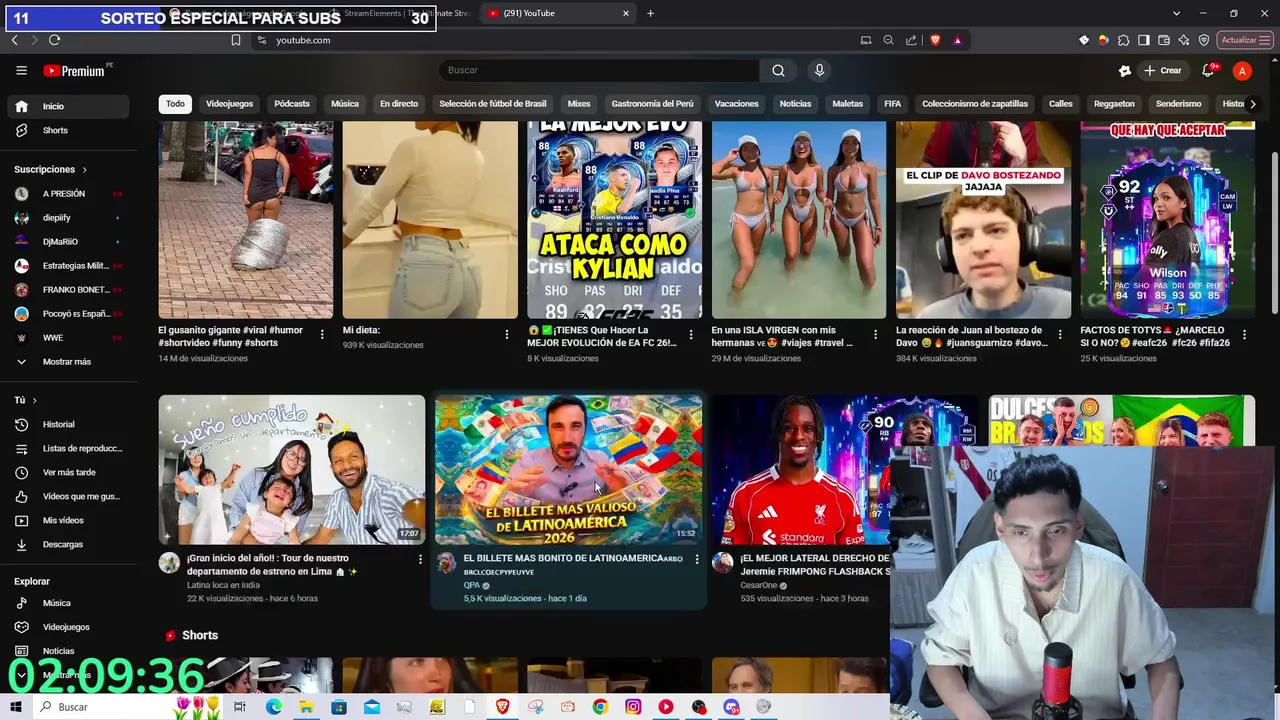Select the Reggaeton filter chip
This screenshot has height=720, width=1280.
pyautogui.click(x=1114, y=104)
